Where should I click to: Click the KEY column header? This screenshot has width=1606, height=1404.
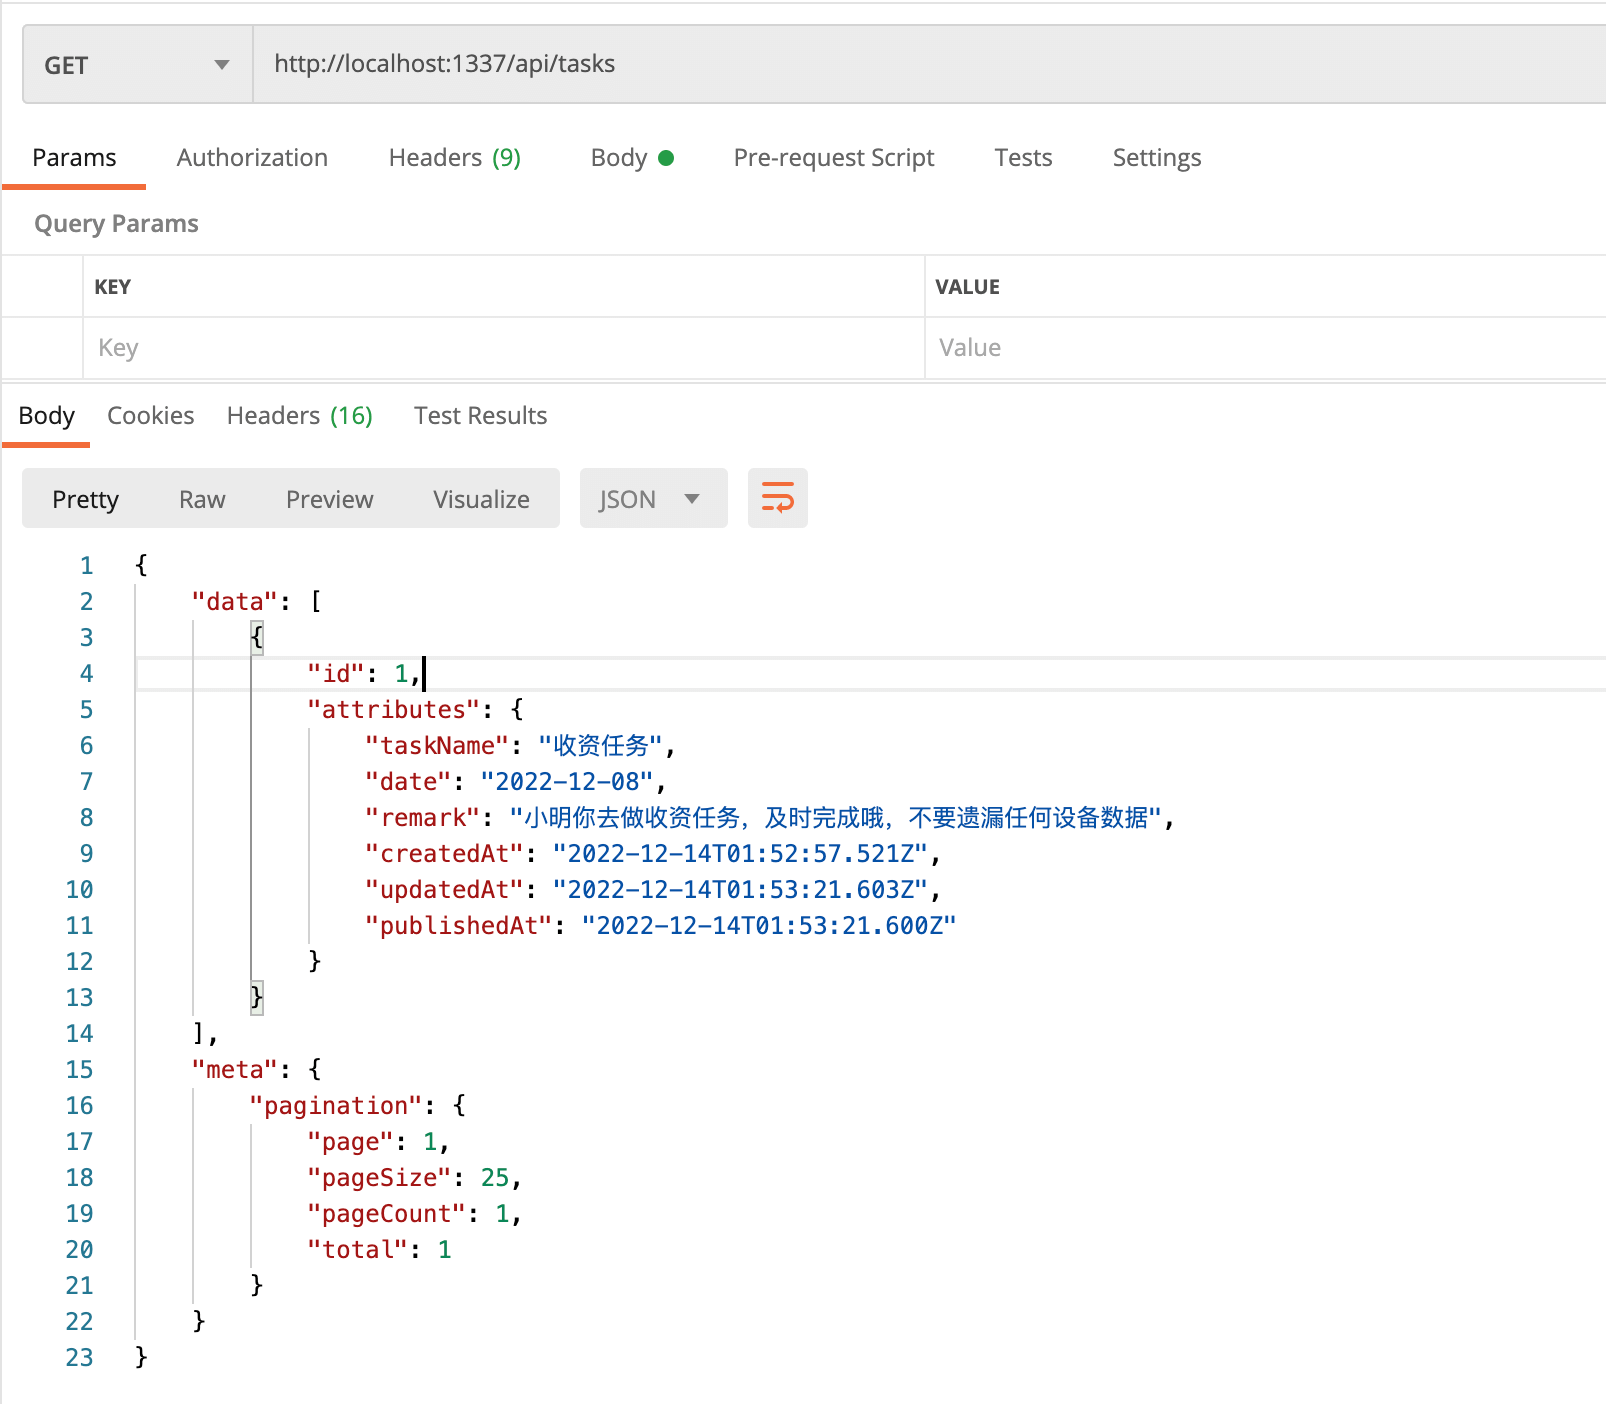pos(113,287)
